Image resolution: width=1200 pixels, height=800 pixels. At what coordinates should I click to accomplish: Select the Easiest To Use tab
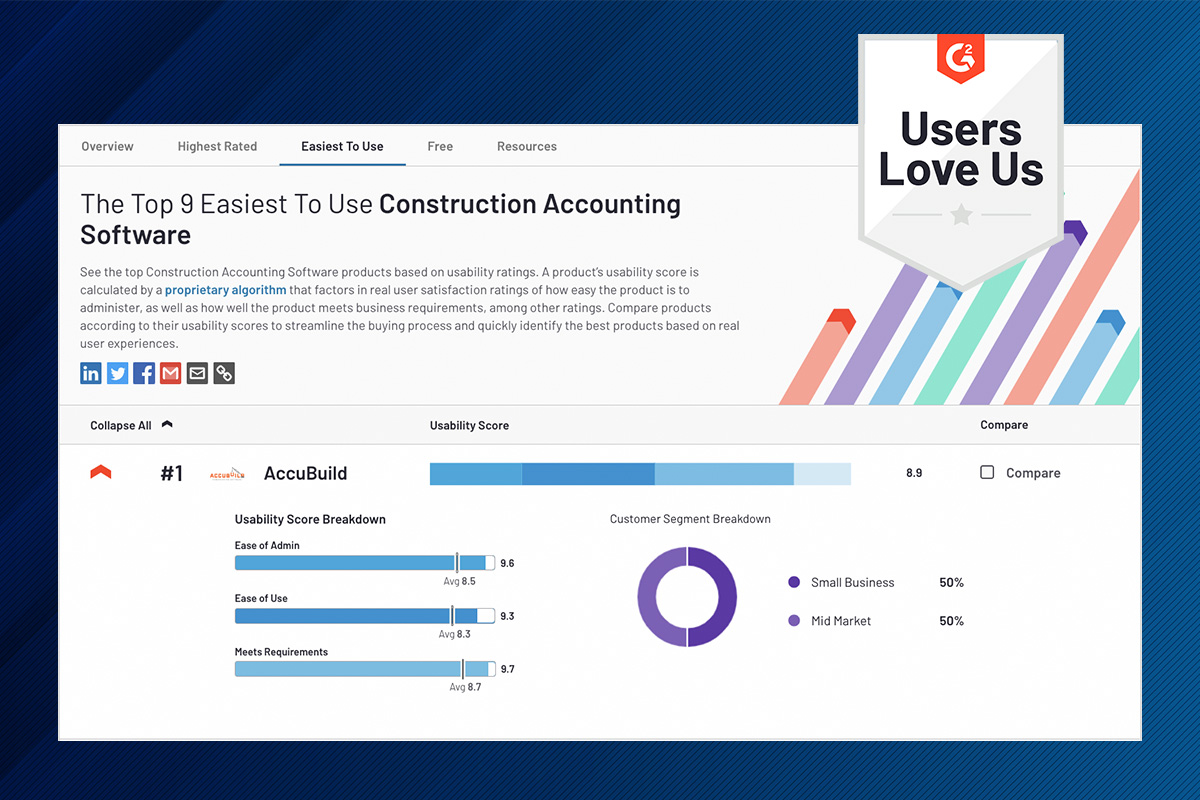click(342, 146)
